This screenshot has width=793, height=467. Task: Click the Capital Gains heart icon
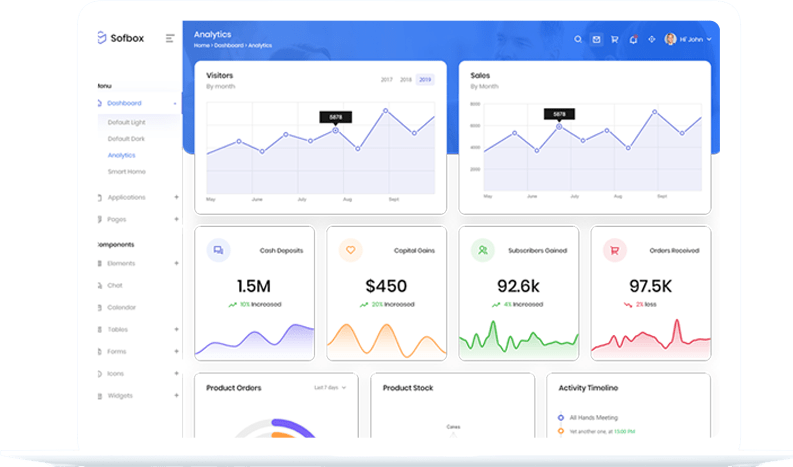350,250
